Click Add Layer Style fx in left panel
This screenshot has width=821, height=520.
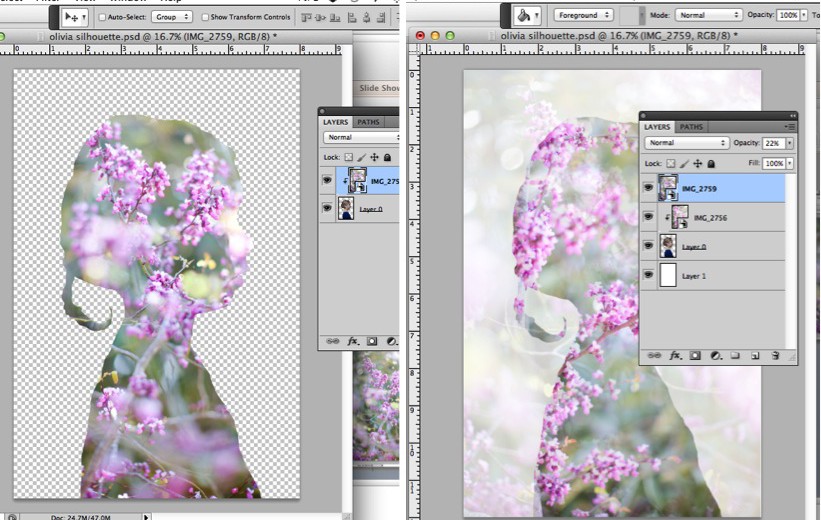(x=353, y=341)
